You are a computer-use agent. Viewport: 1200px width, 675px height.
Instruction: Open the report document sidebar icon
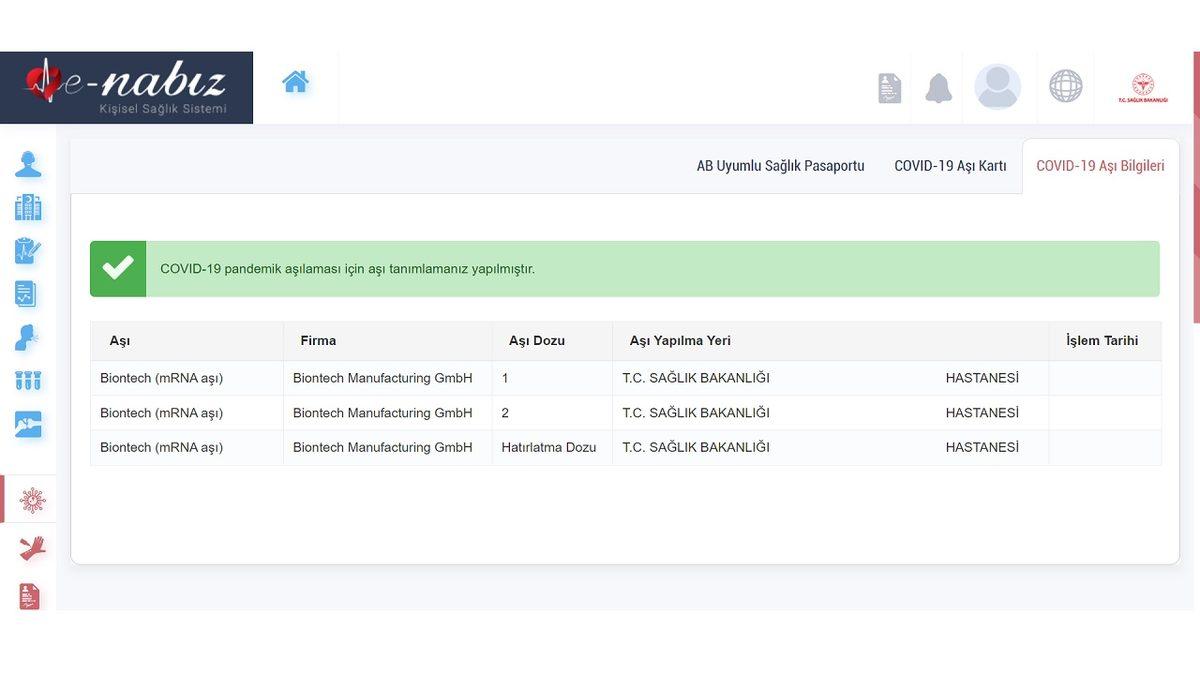[27, 293]
